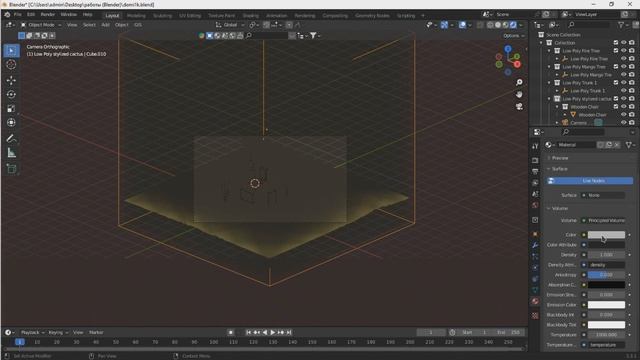Jump to the timeline end frame
Image resolution: width=640 pixels, height=360 pixels.
pos(289,333)
